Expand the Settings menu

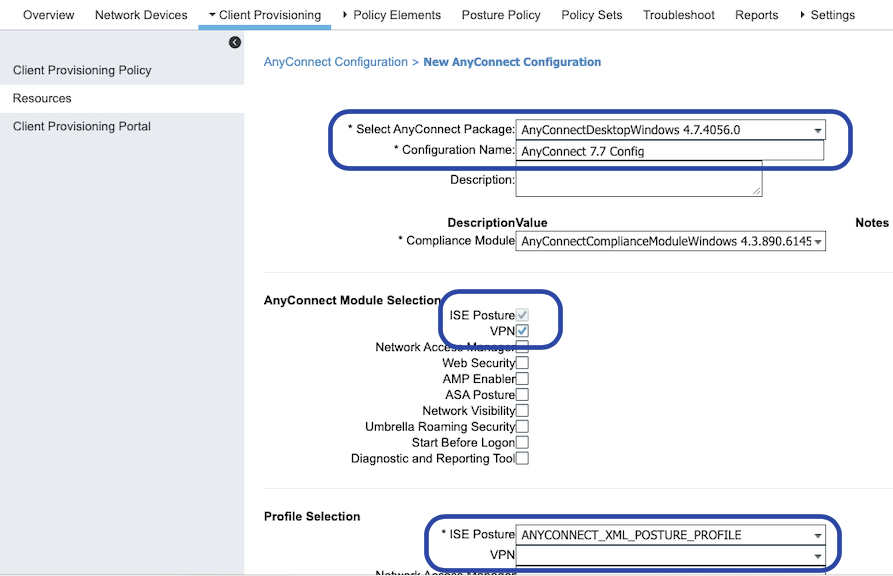click(x=827, y=15)
